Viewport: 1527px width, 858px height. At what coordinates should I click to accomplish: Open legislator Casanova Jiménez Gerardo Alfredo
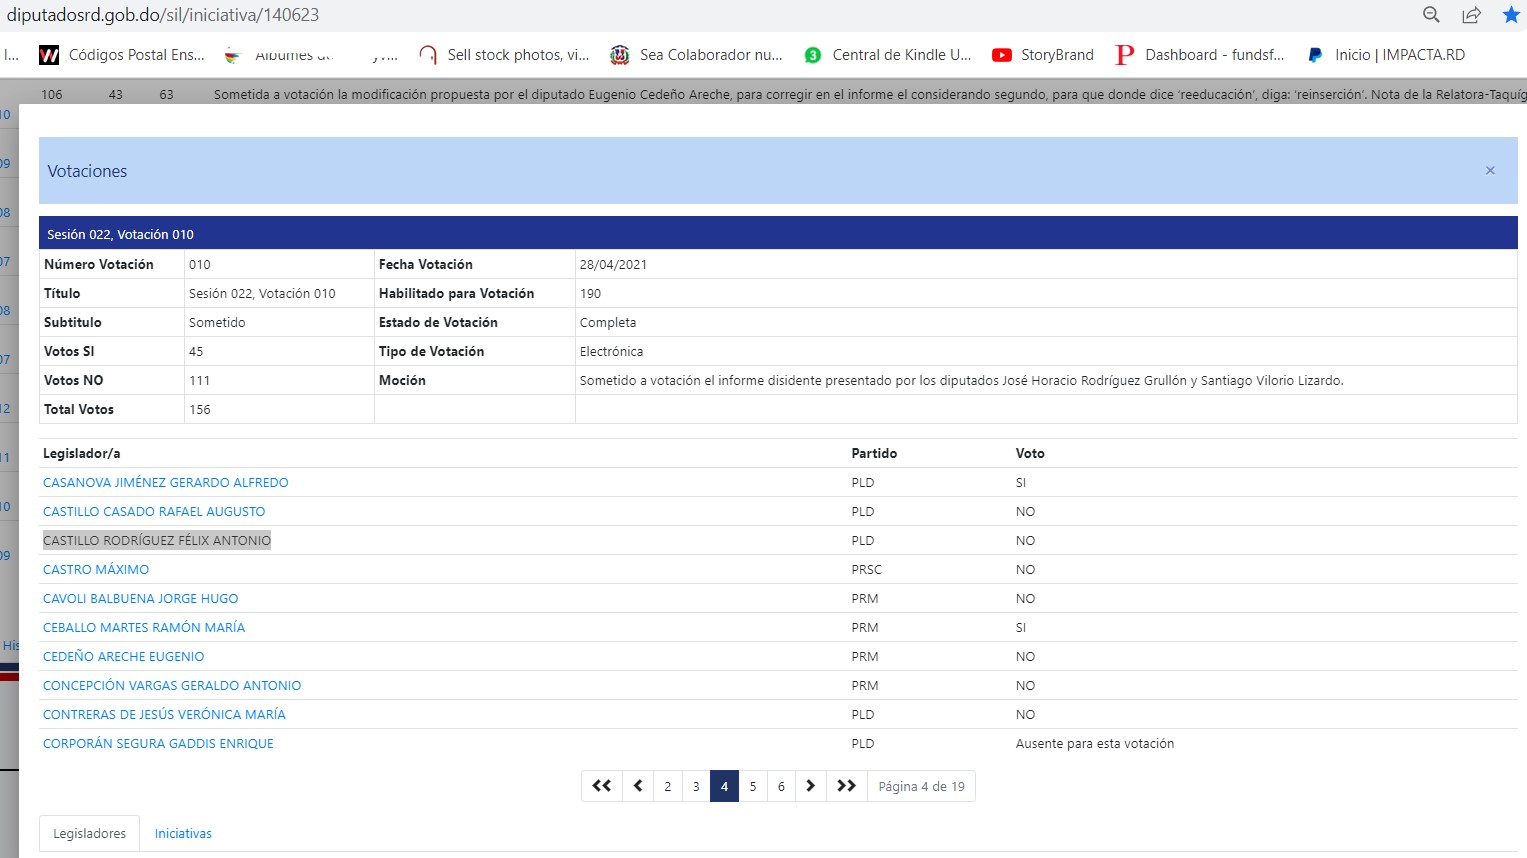(165, 482)
